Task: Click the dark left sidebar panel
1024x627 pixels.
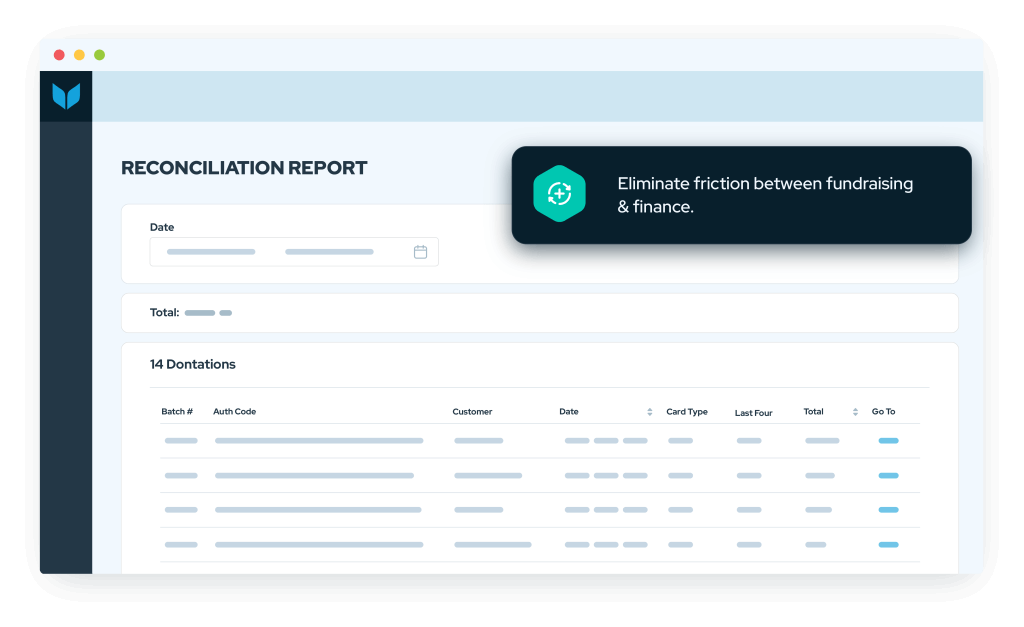Action: click(x=64, y=350)
